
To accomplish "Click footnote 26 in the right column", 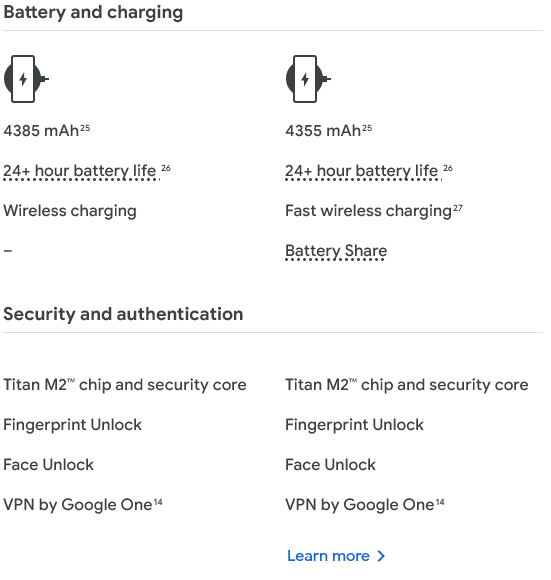I will 447,168.
